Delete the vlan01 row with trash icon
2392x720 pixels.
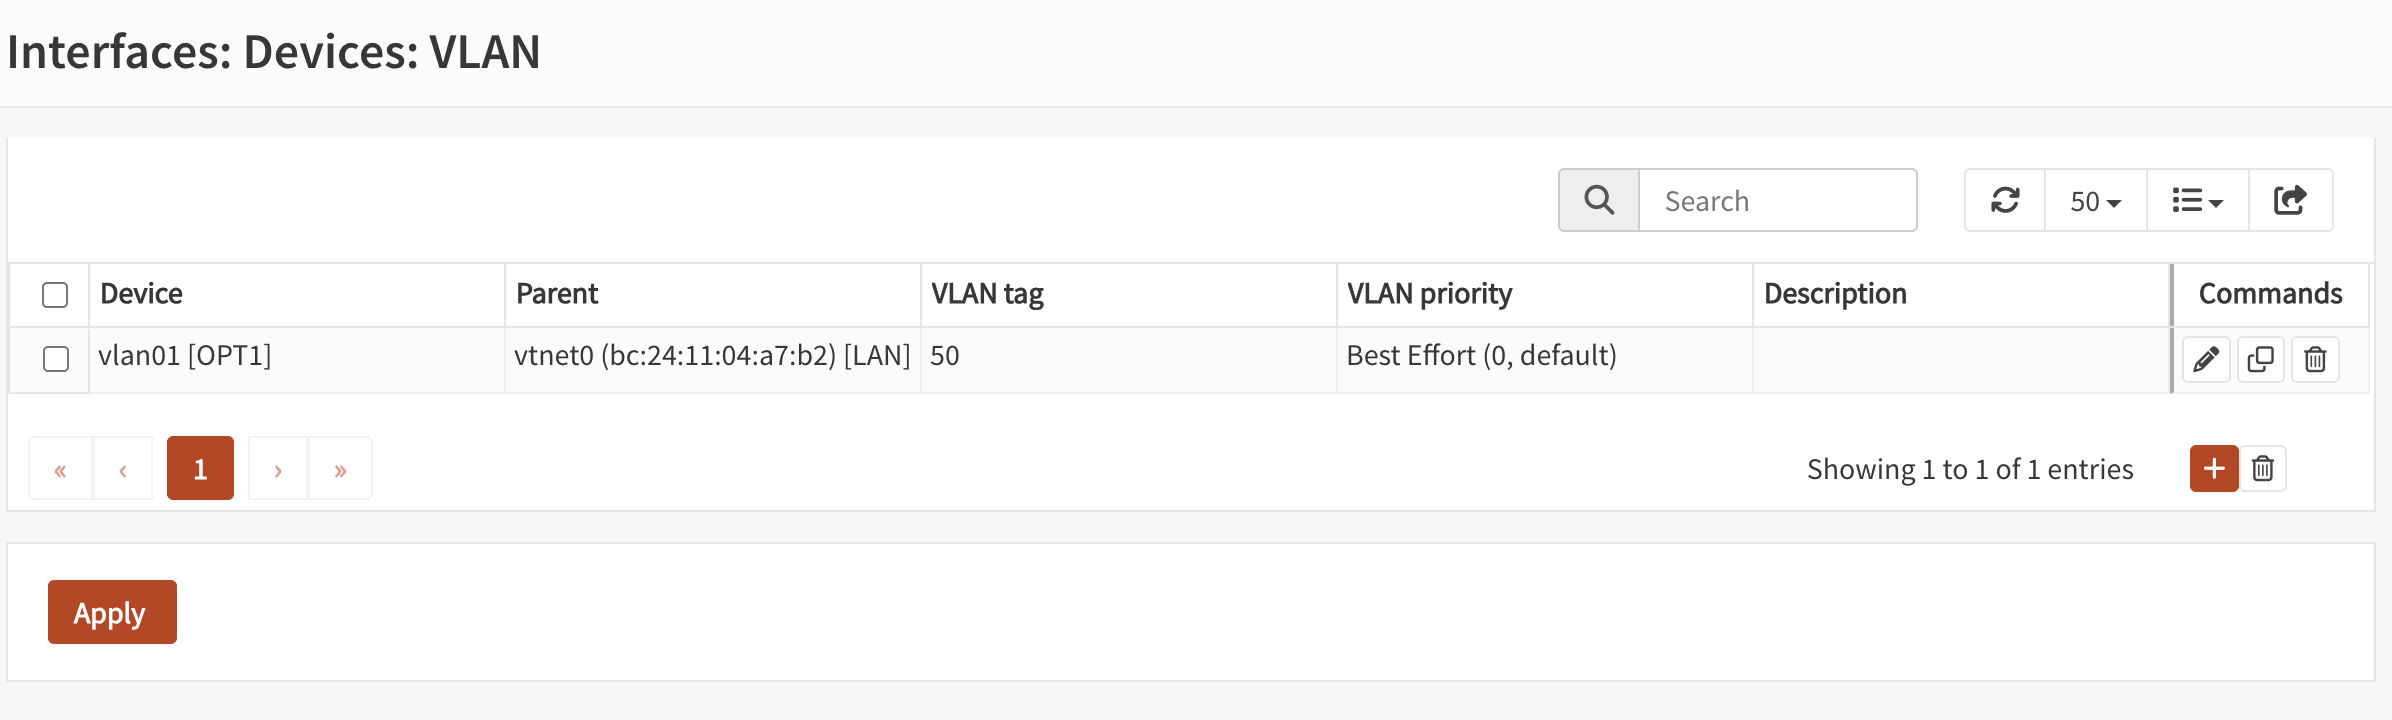click(2315, 359)
